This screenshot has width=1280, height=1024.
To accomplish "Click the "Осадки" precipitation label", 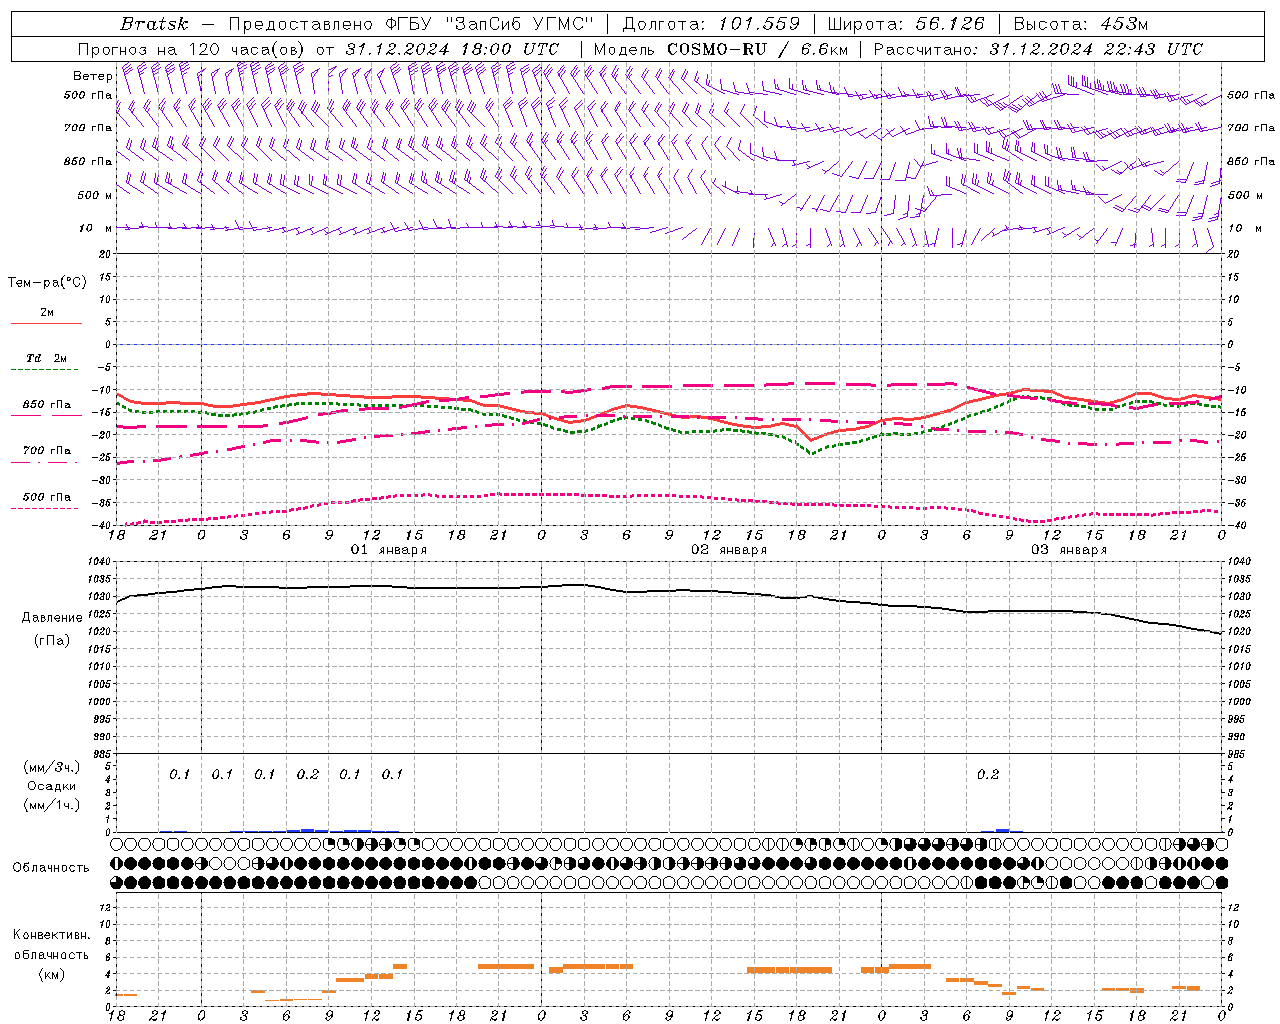I will coord(52,786).
